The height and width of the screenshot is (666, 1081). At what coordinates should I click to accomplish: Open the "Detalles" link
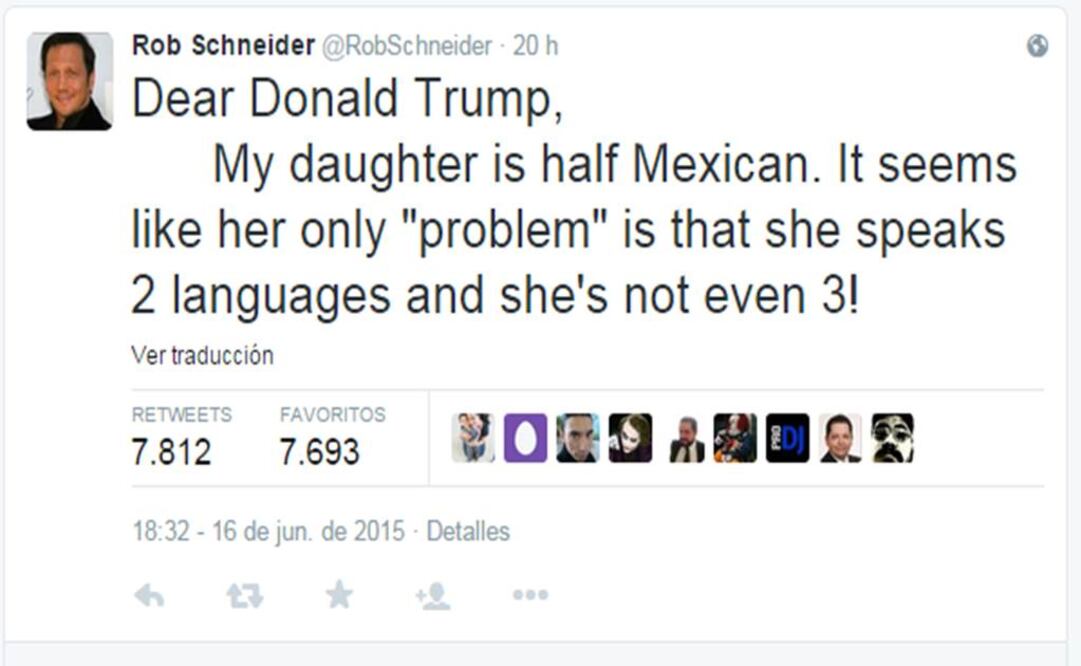pyautogui.click(x=468, y=531)
